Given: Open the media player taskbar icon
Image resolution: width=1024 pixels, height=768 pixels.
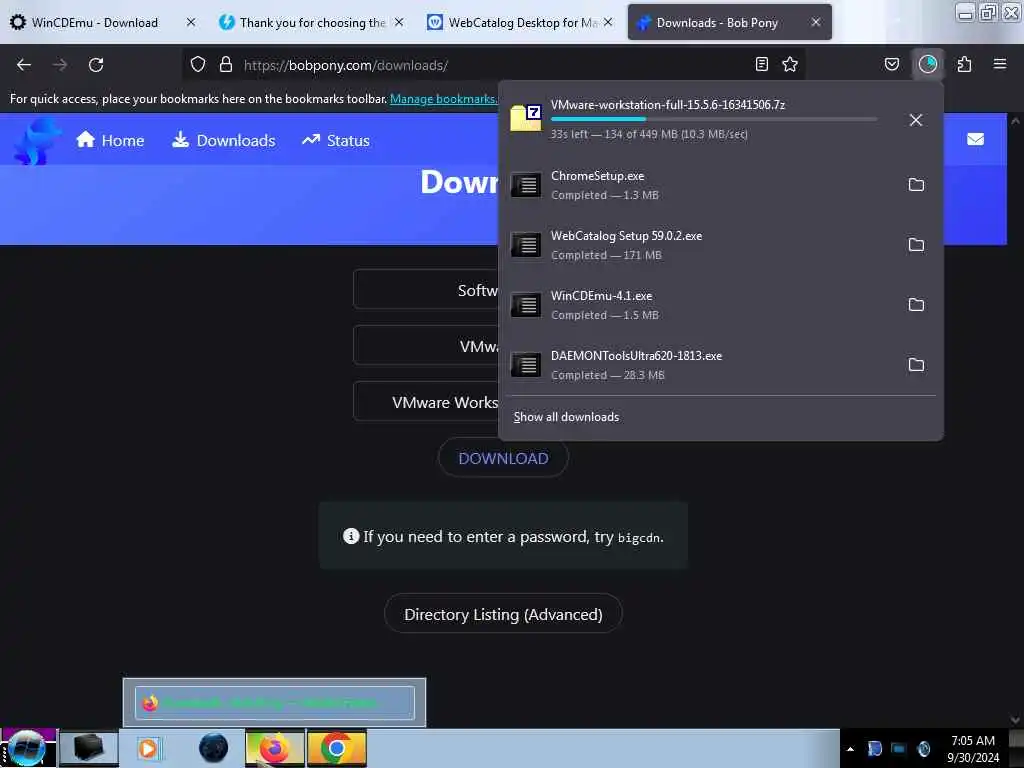Looking at the screenshot, I should pos(148,748).
